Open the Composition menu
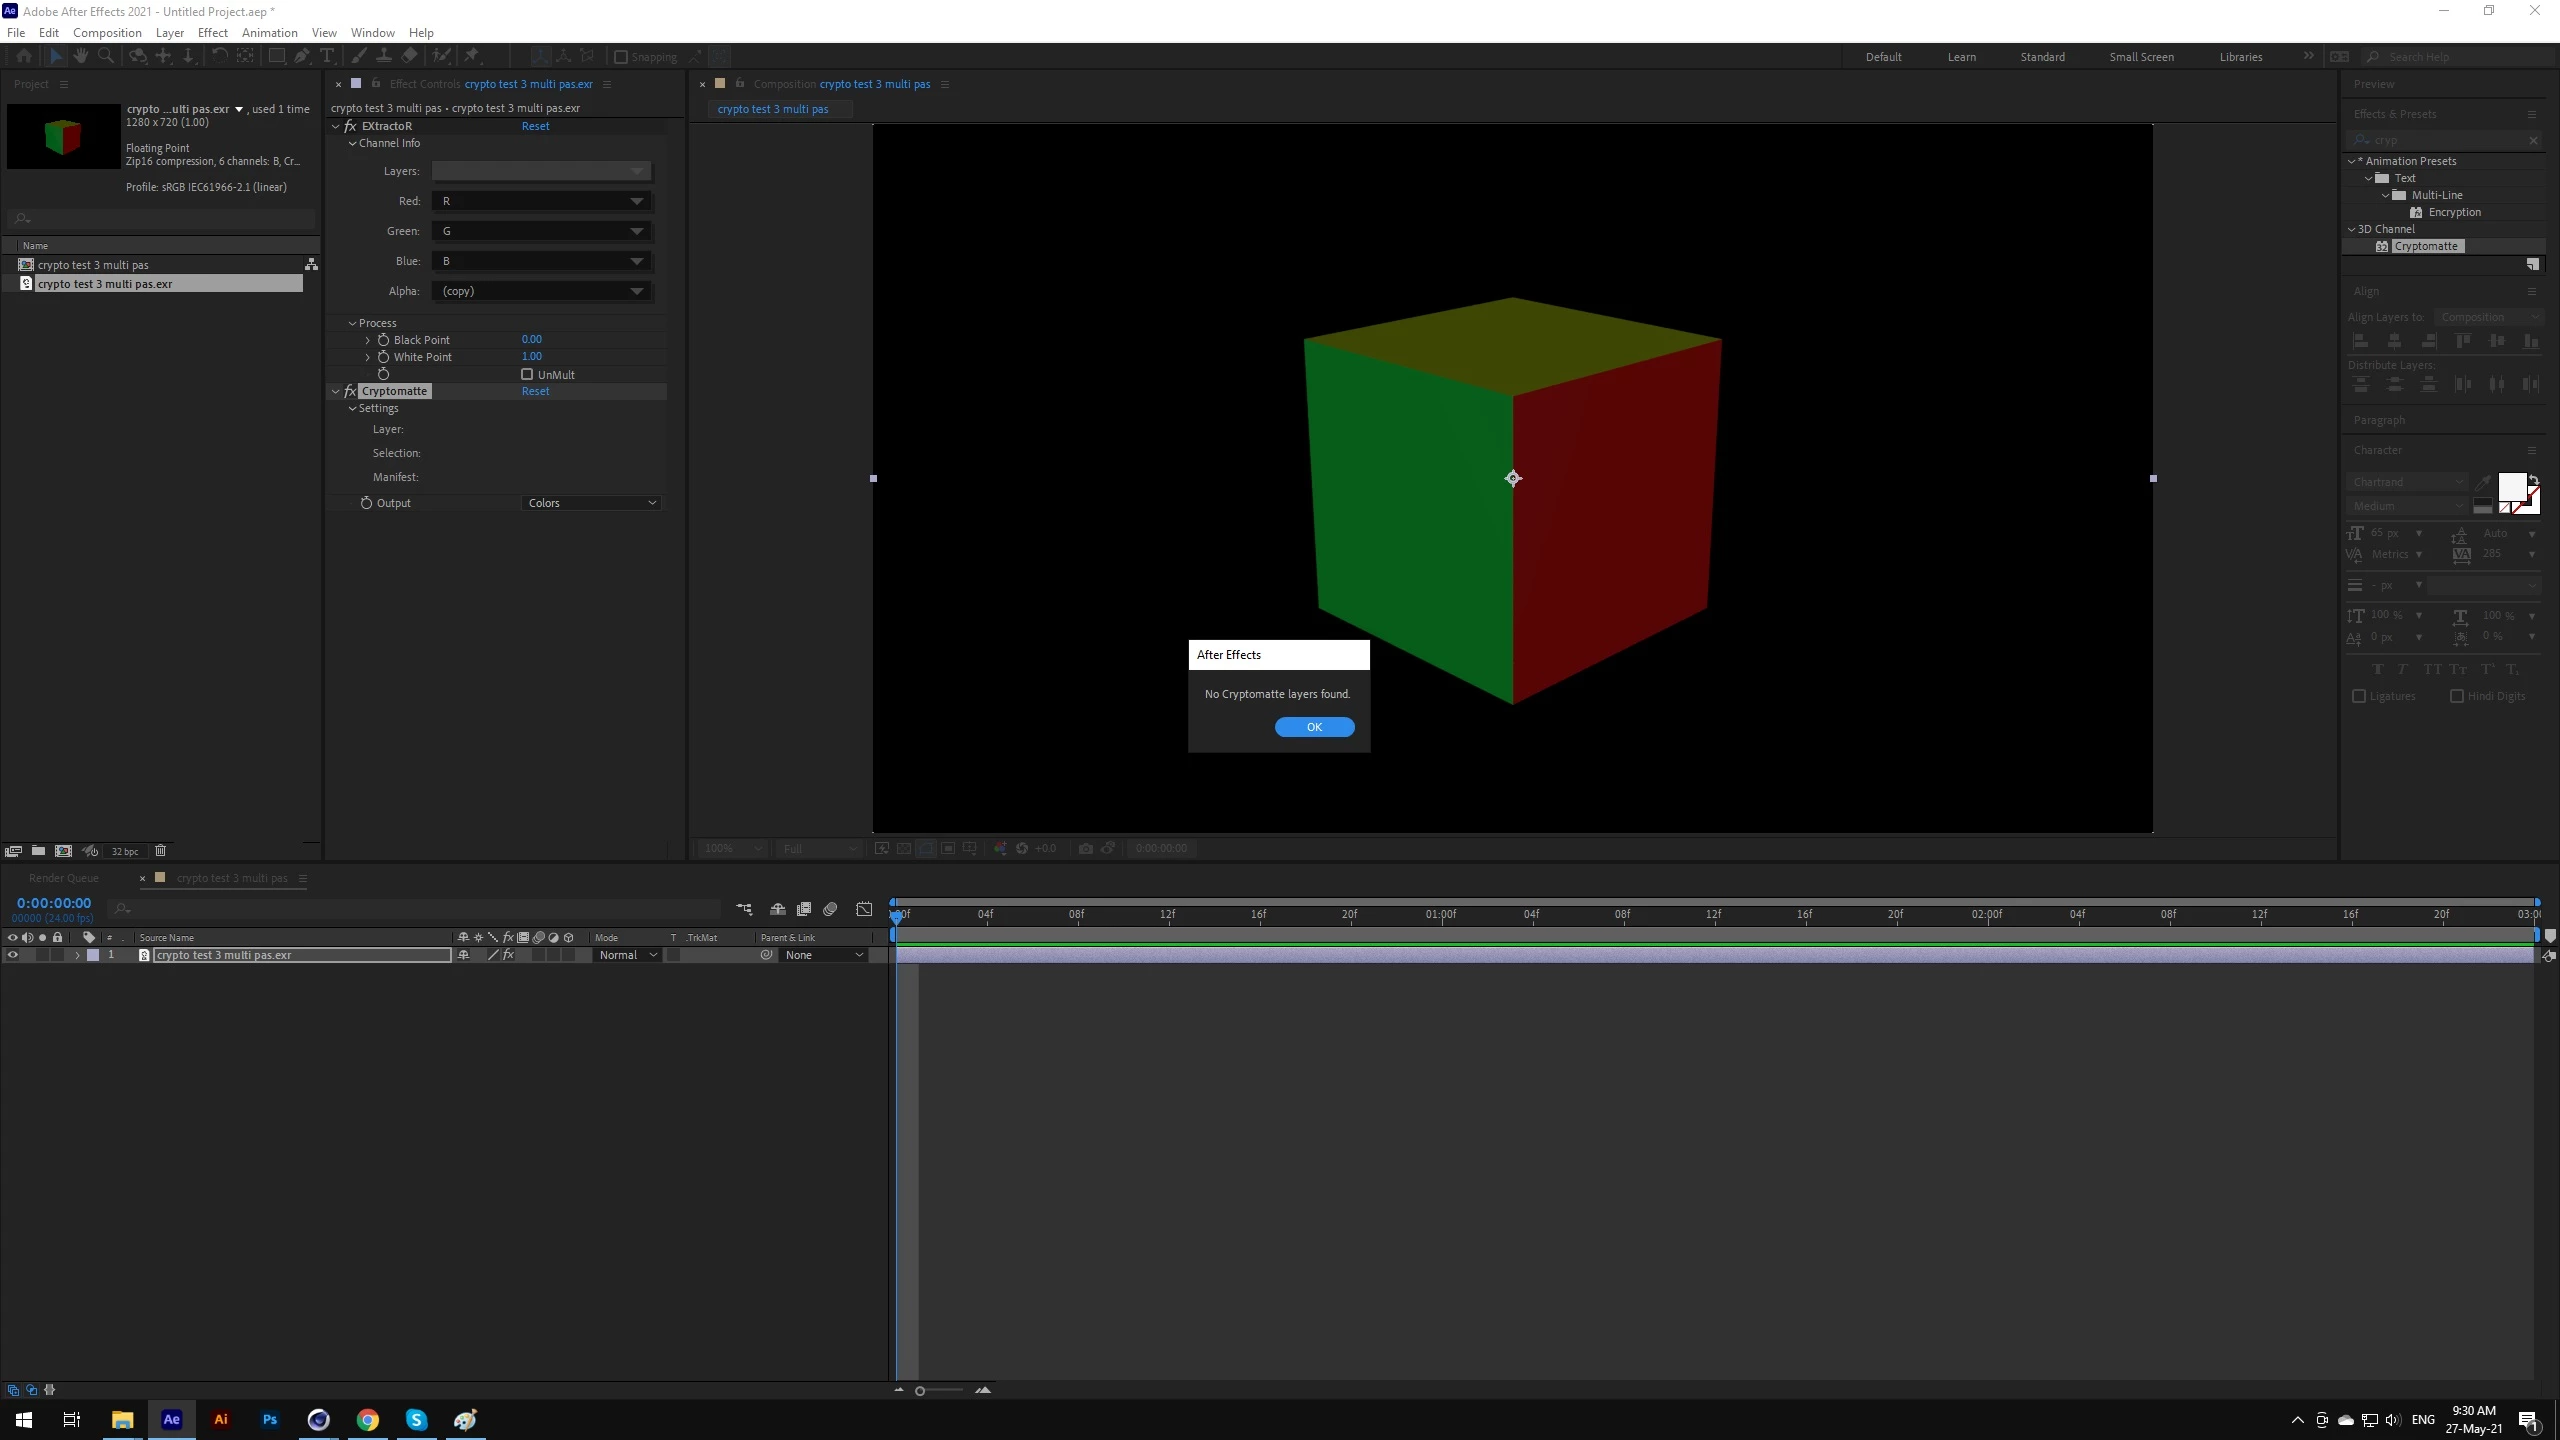 107,32
